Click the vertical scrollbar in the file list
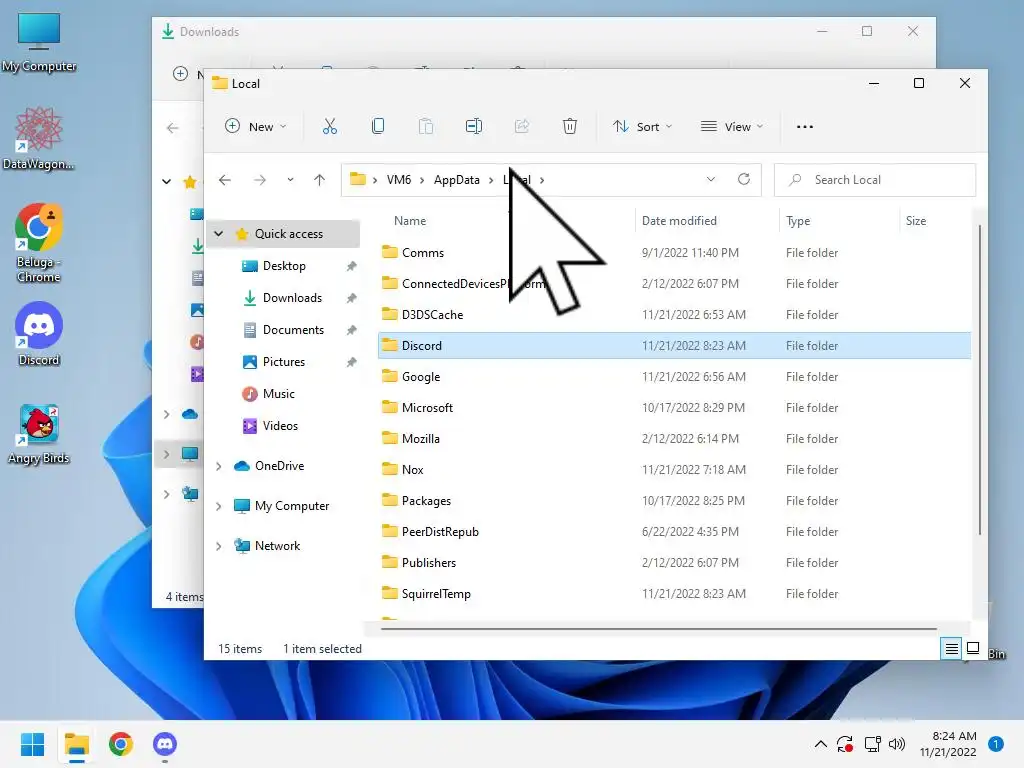The height and width of the screenshot is (768, 1024). pyautogui.click(x=980, y=380)
